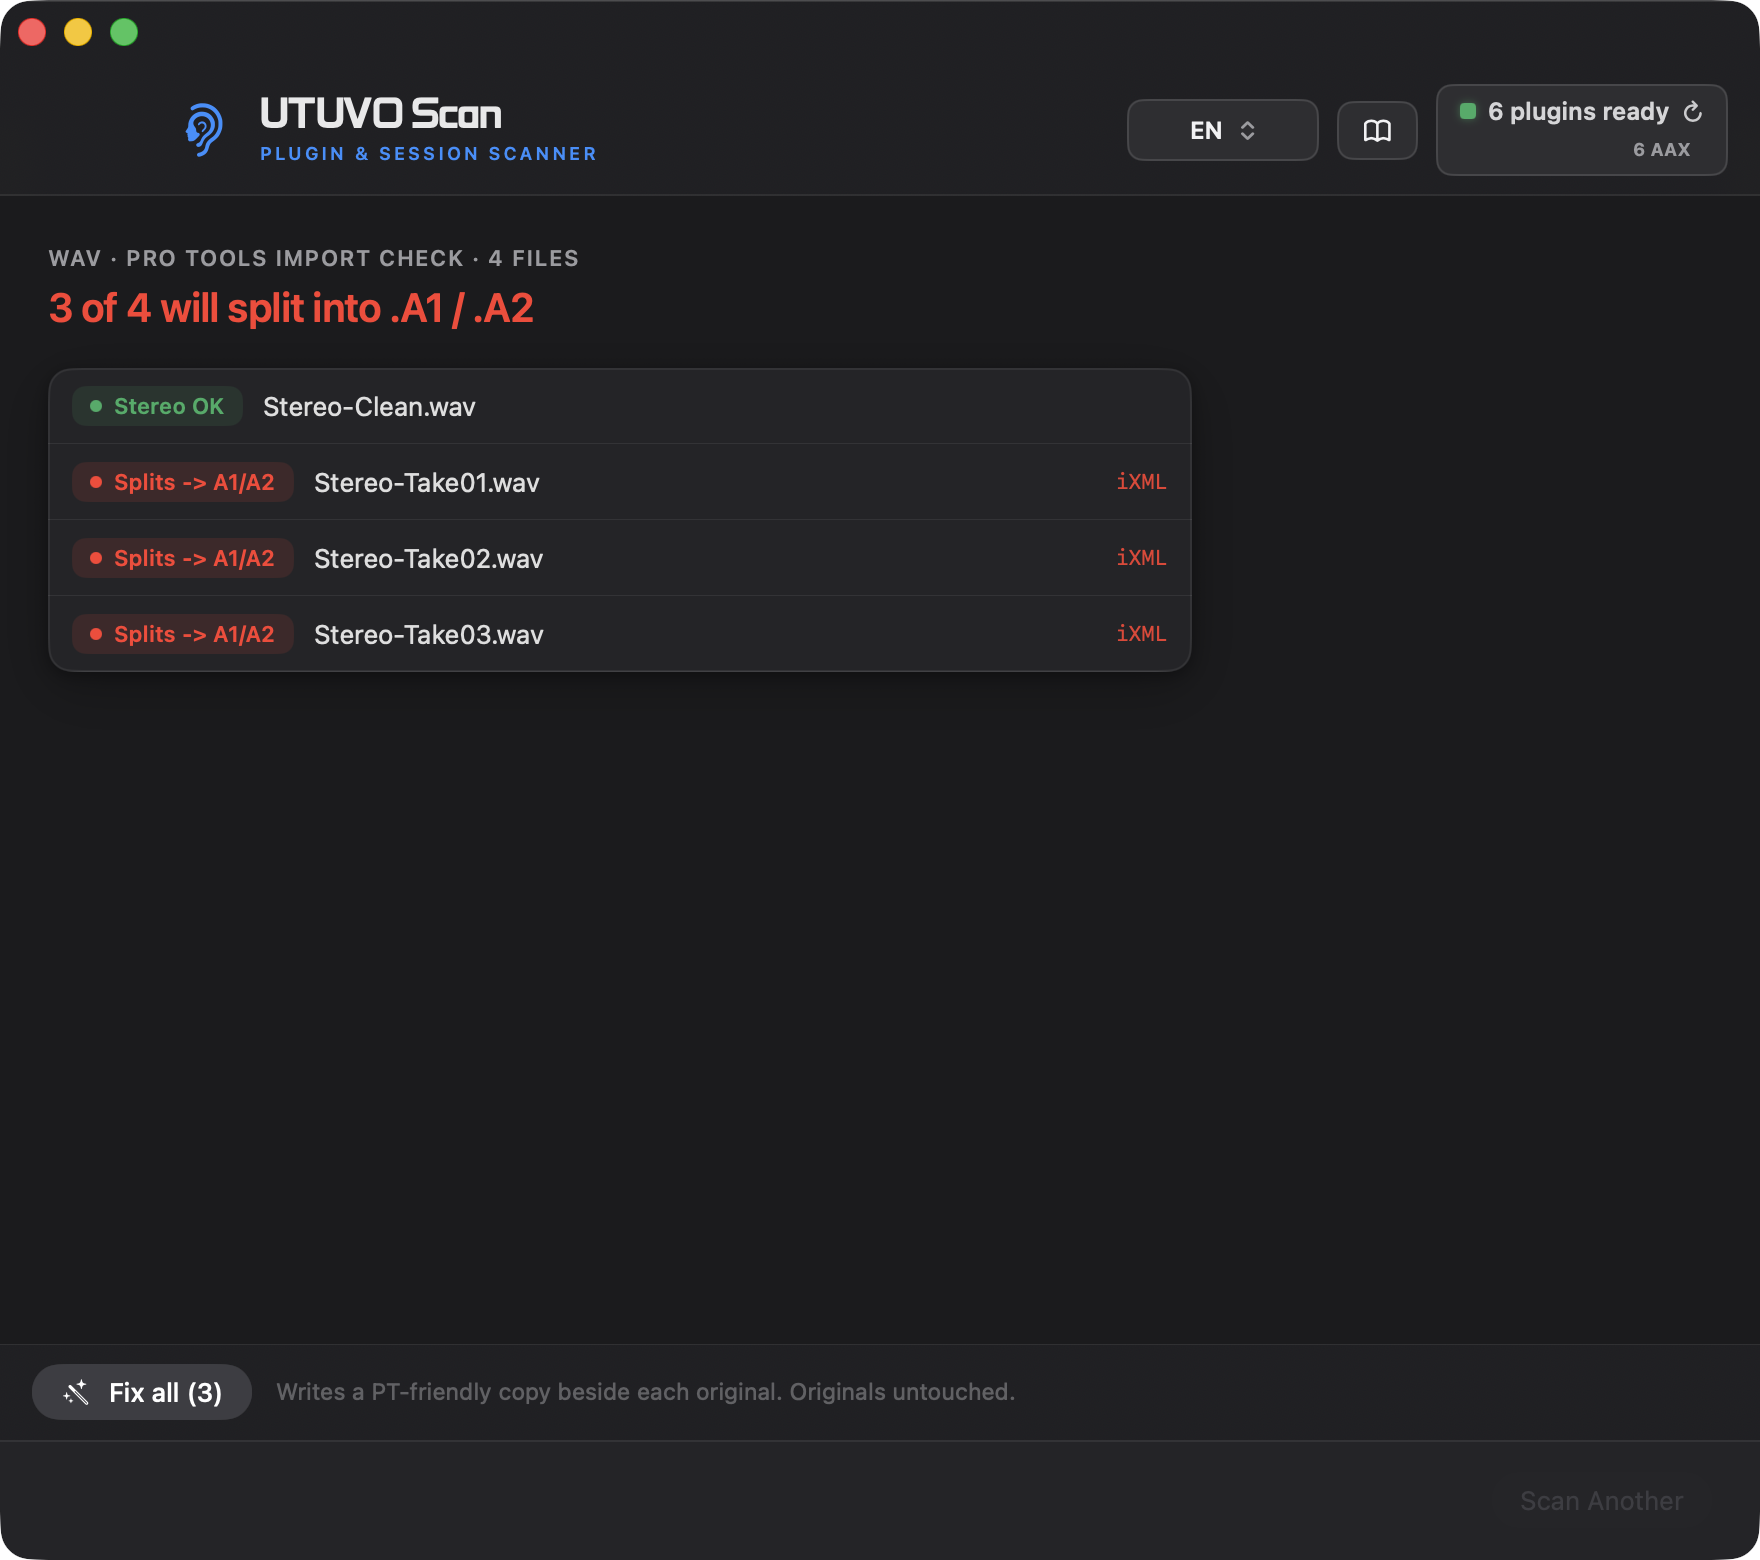Screen dimensions: 1760x1560
Task: Click the Plugin & Session Scanner subtitle
Action: click(428, 154)
